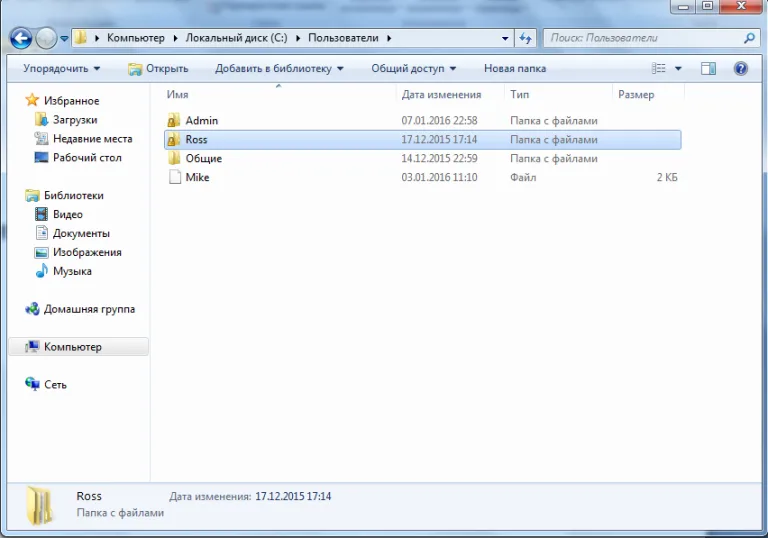Expand address bar history dropdown

pyautogui.click(x=505, y=38)
